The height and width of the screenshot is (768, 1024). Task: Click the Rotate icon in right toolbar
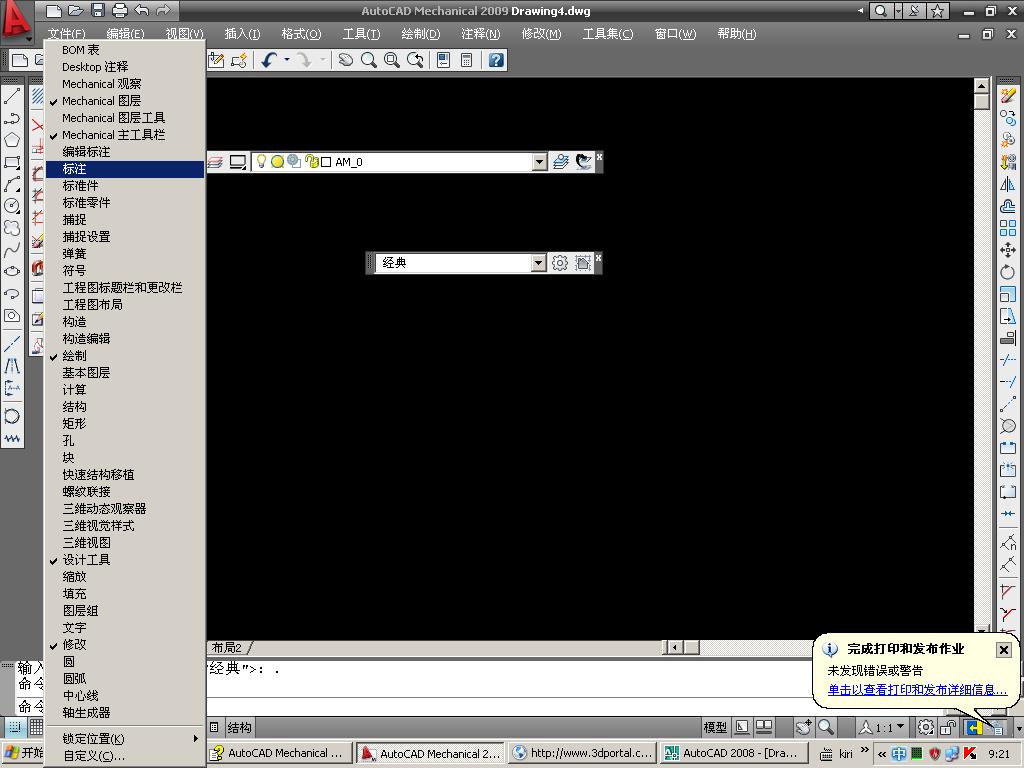(x=1008, y=272)
